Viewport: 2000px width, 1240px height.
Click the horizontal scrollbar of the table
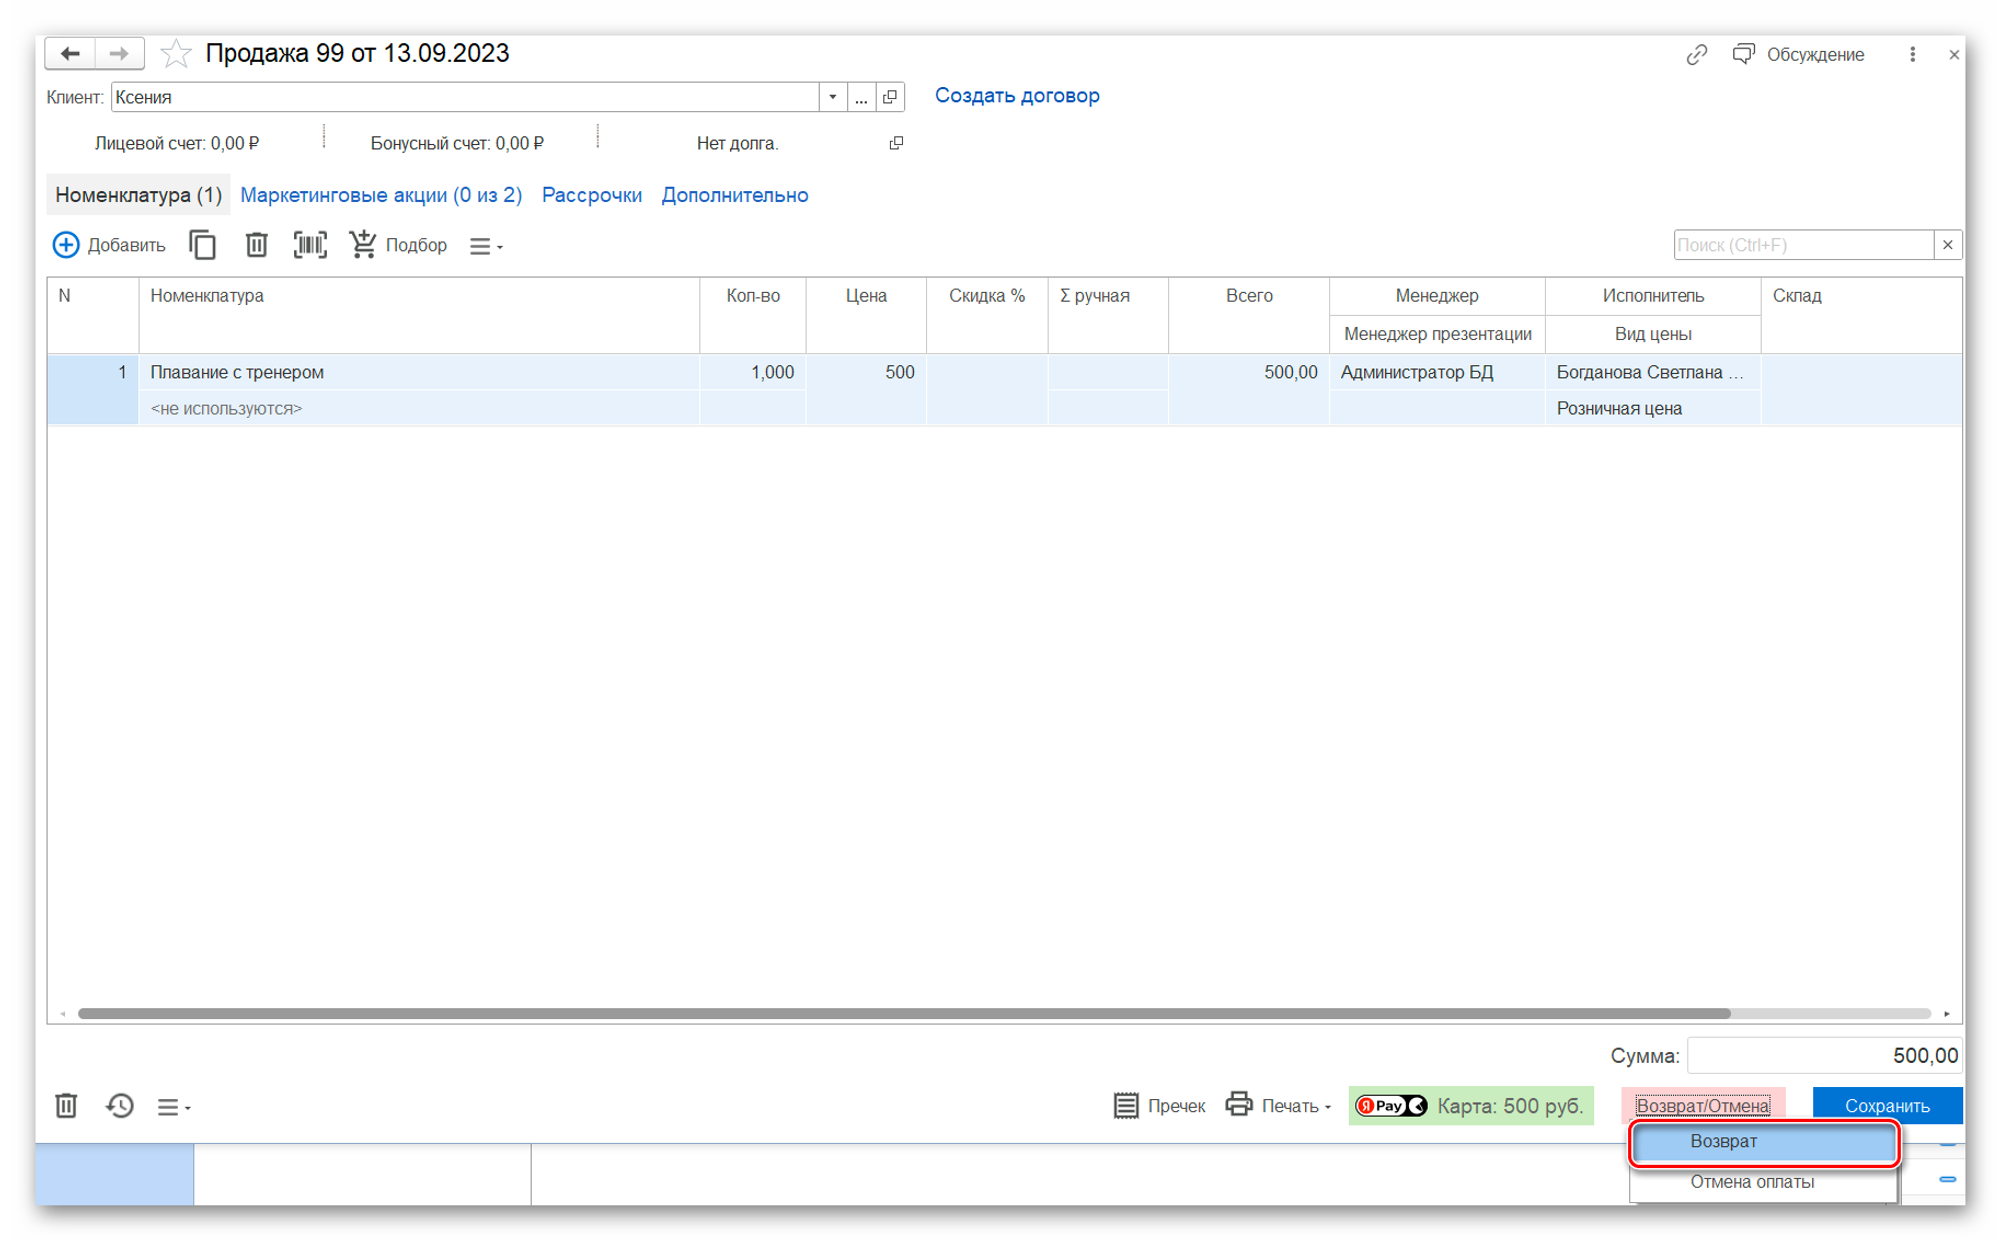coord(903,1013)
